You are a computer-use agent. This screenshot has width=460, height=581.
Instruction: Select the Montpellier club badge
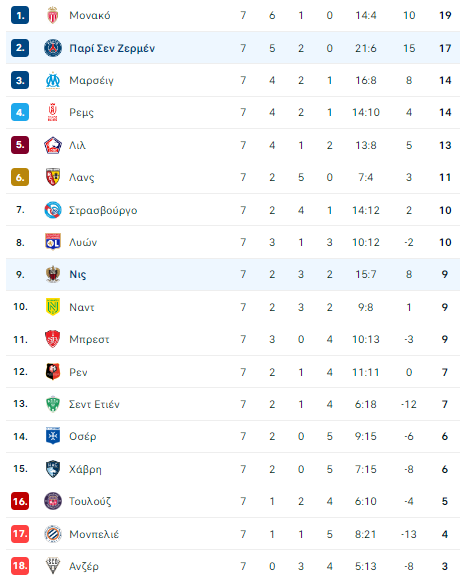(x=53, y=534)
